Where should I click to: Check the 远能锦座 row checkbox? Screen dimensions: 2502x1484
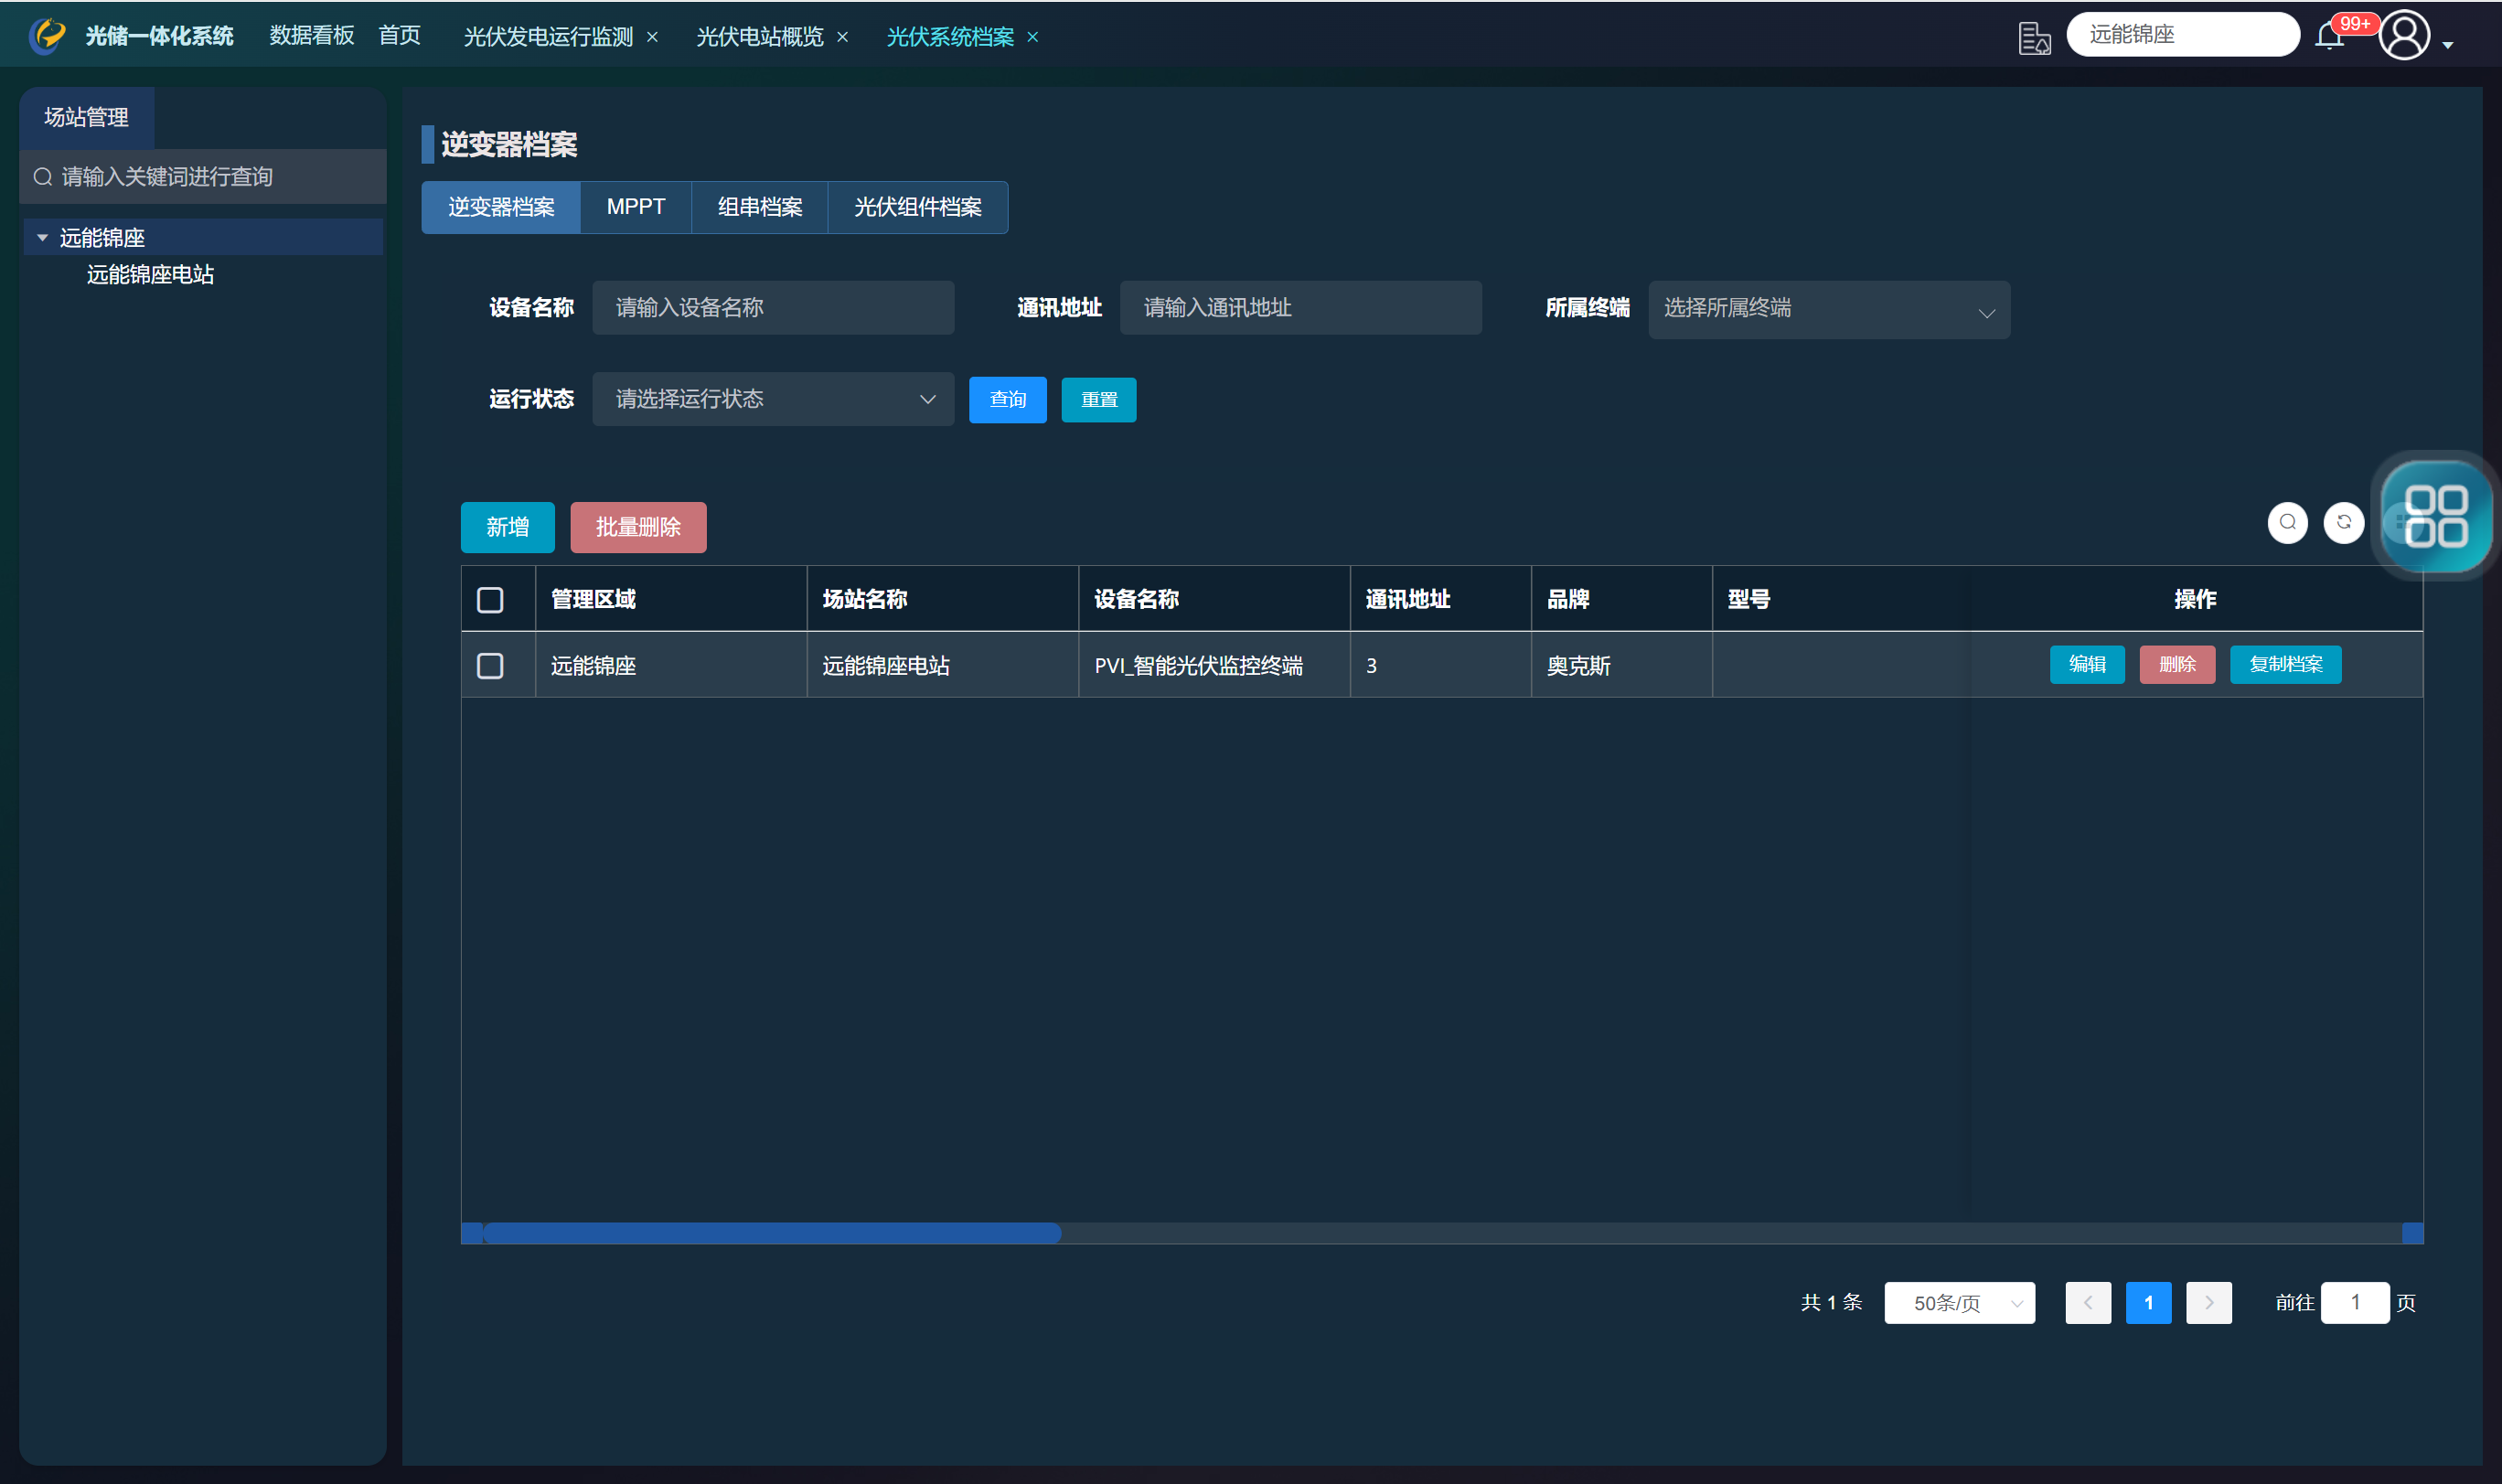(490, 666)
